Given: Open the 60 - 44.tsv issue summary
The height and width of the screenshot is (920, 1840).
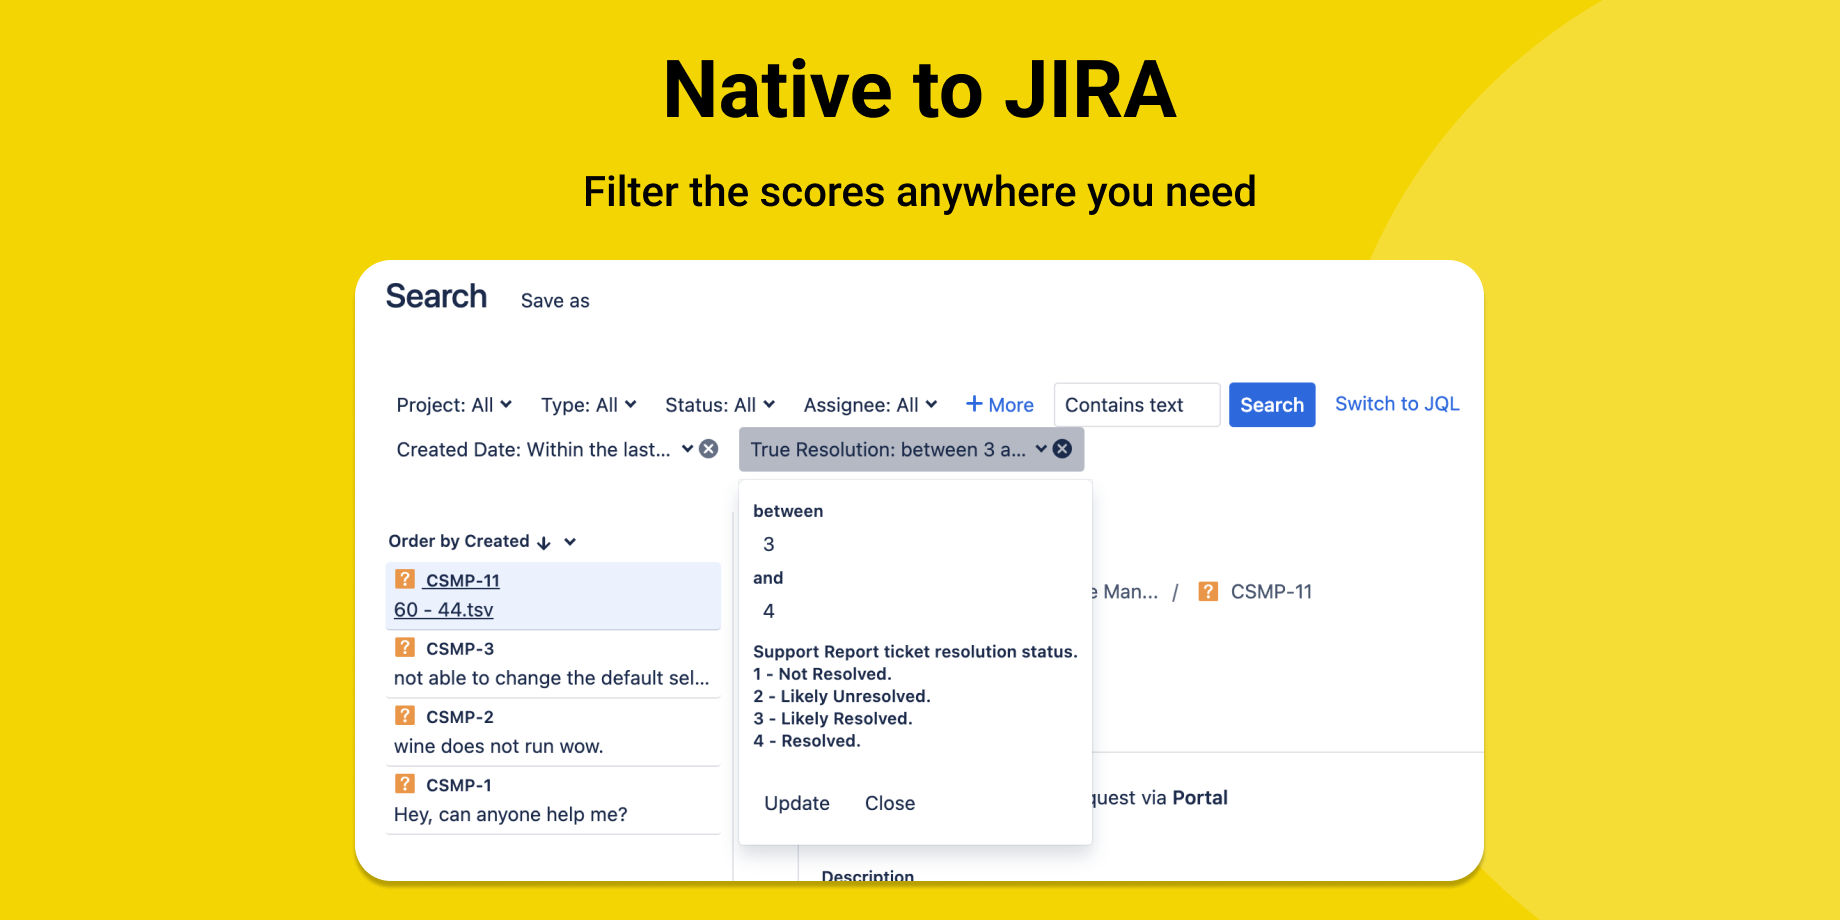Looking at the screenshot, I should pyautogui.click(x=444, y=610).
